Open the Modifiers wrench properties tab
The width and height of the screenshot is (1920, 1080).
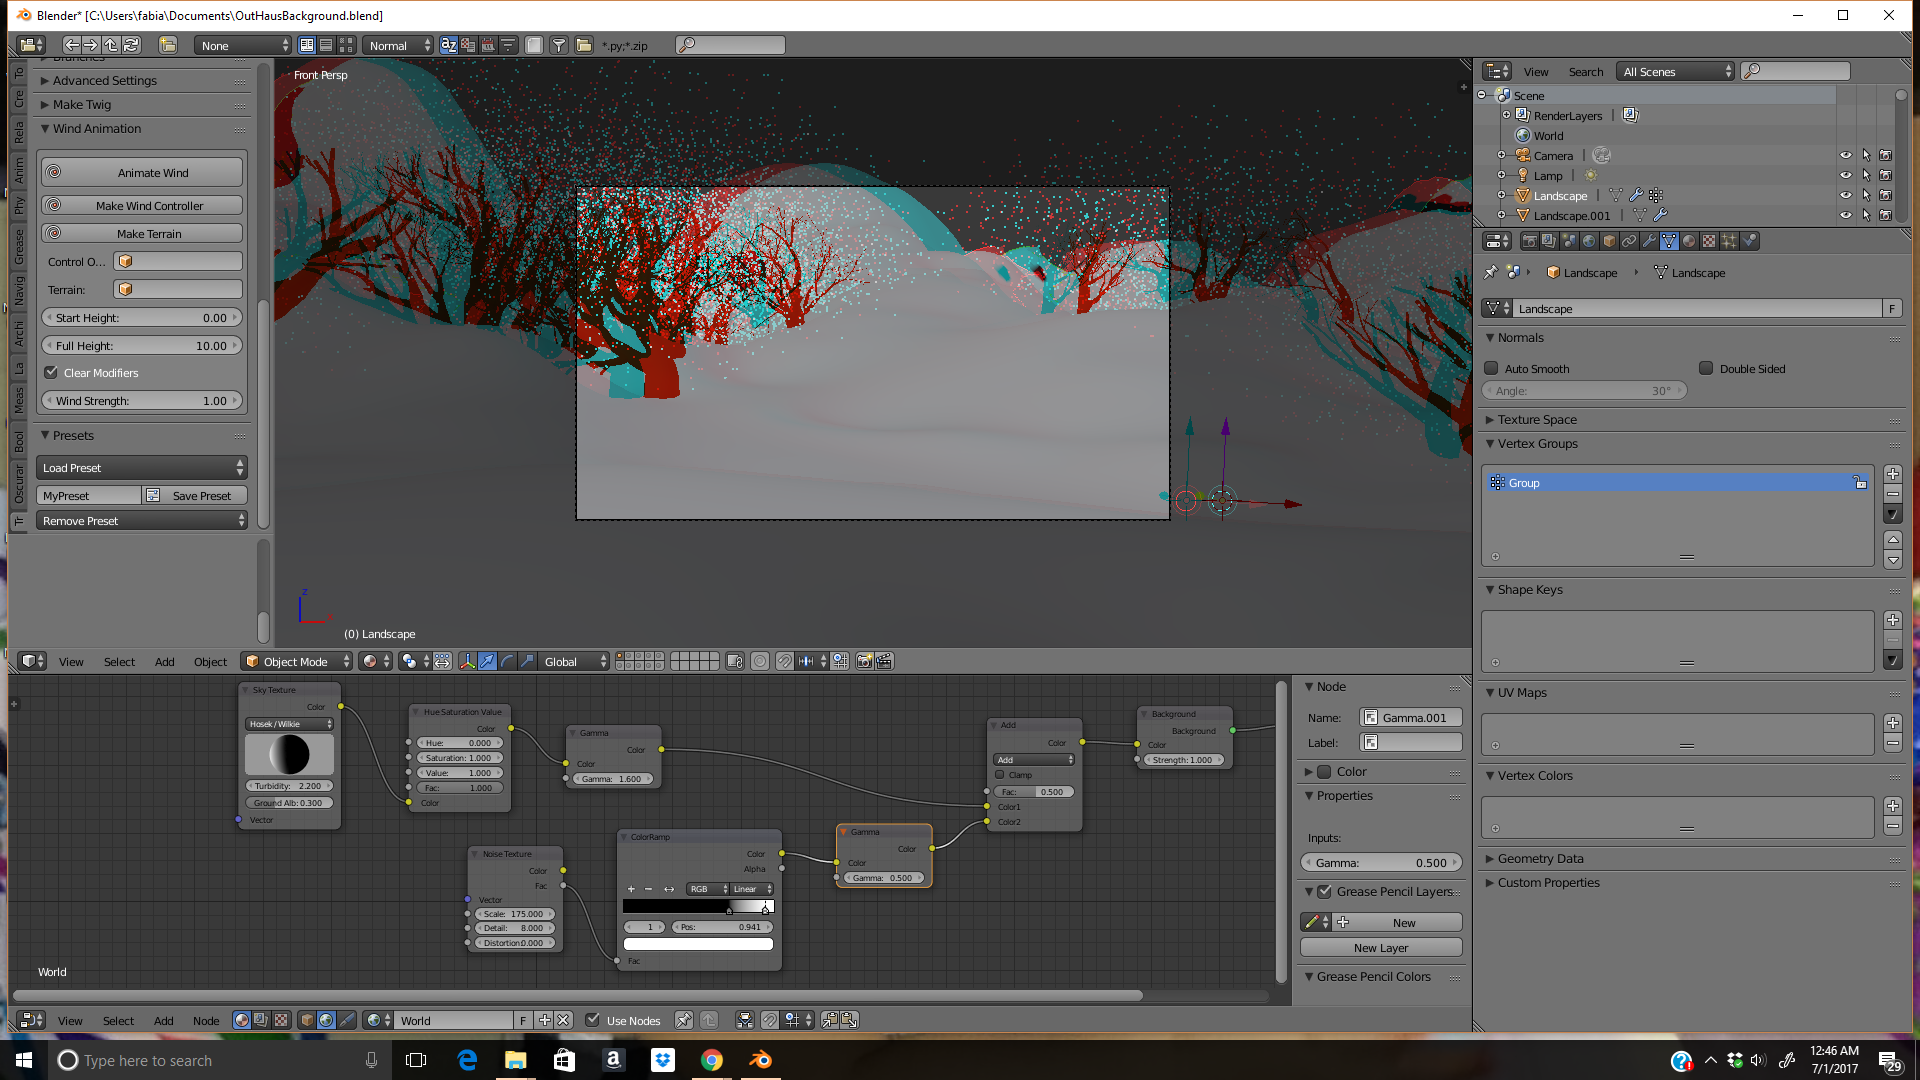[x=1649, y=241]
